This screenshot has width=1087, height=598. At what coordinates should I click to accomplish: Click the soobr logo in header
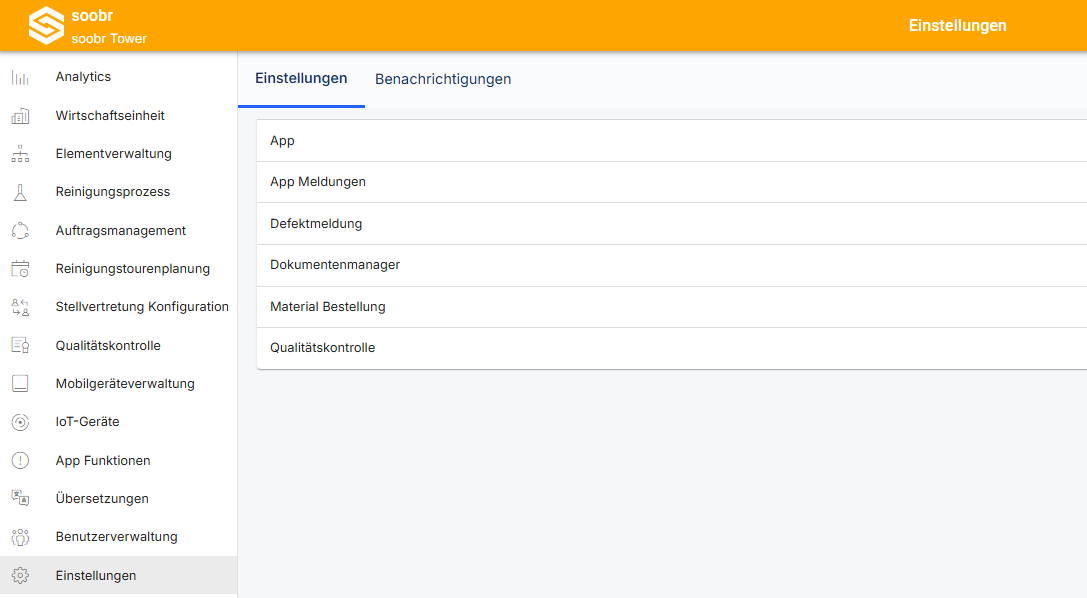coord(46,26)
